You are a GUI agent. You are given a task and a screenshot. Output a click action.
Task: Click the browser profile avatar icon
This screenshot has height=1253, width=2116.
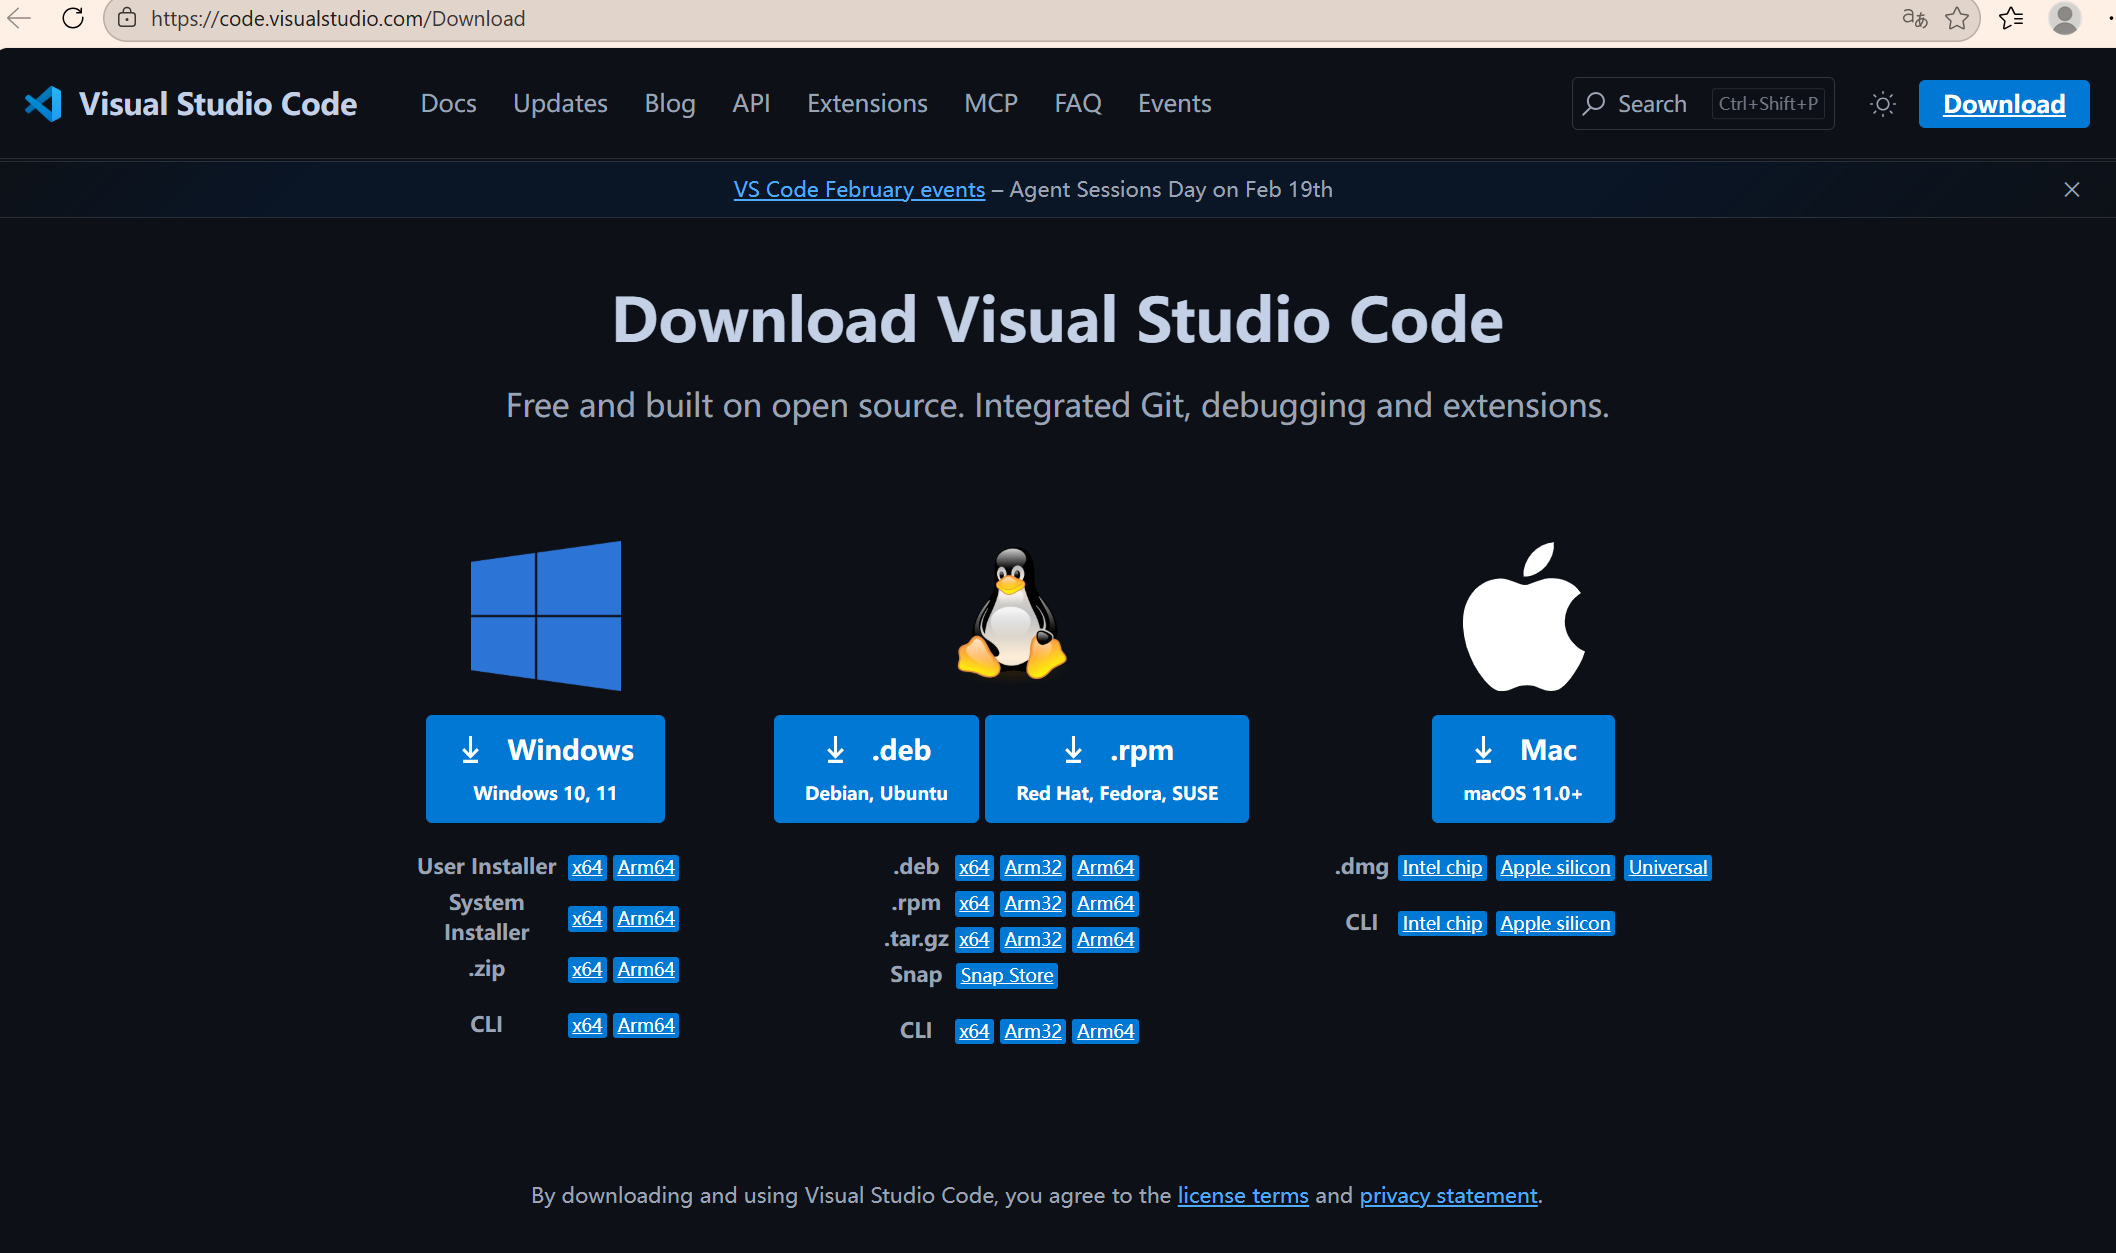click(2065, 18)
